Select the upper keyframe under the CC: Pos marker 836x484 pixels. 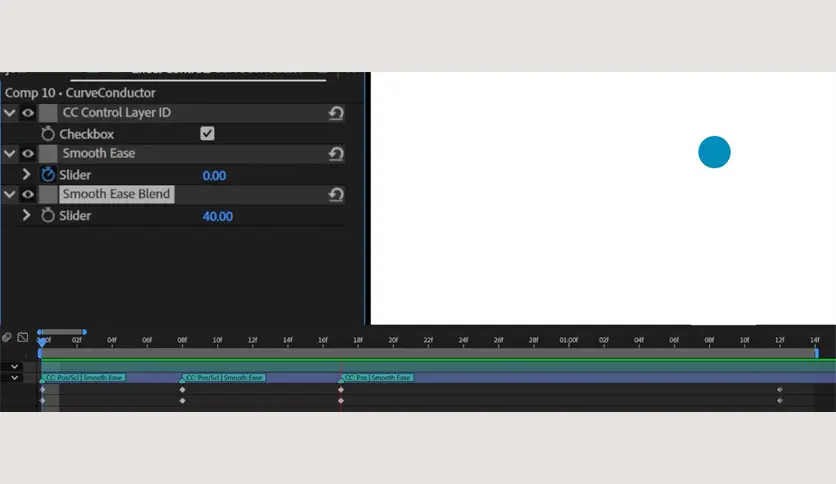point(341,390)
